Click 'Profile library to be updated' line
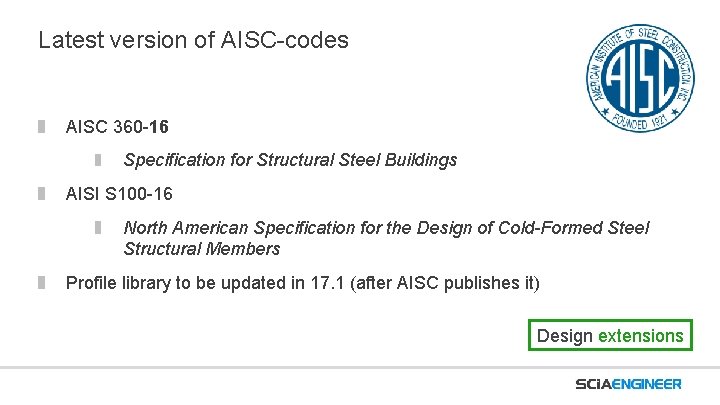Screen dimensions: 720x405 303,283
